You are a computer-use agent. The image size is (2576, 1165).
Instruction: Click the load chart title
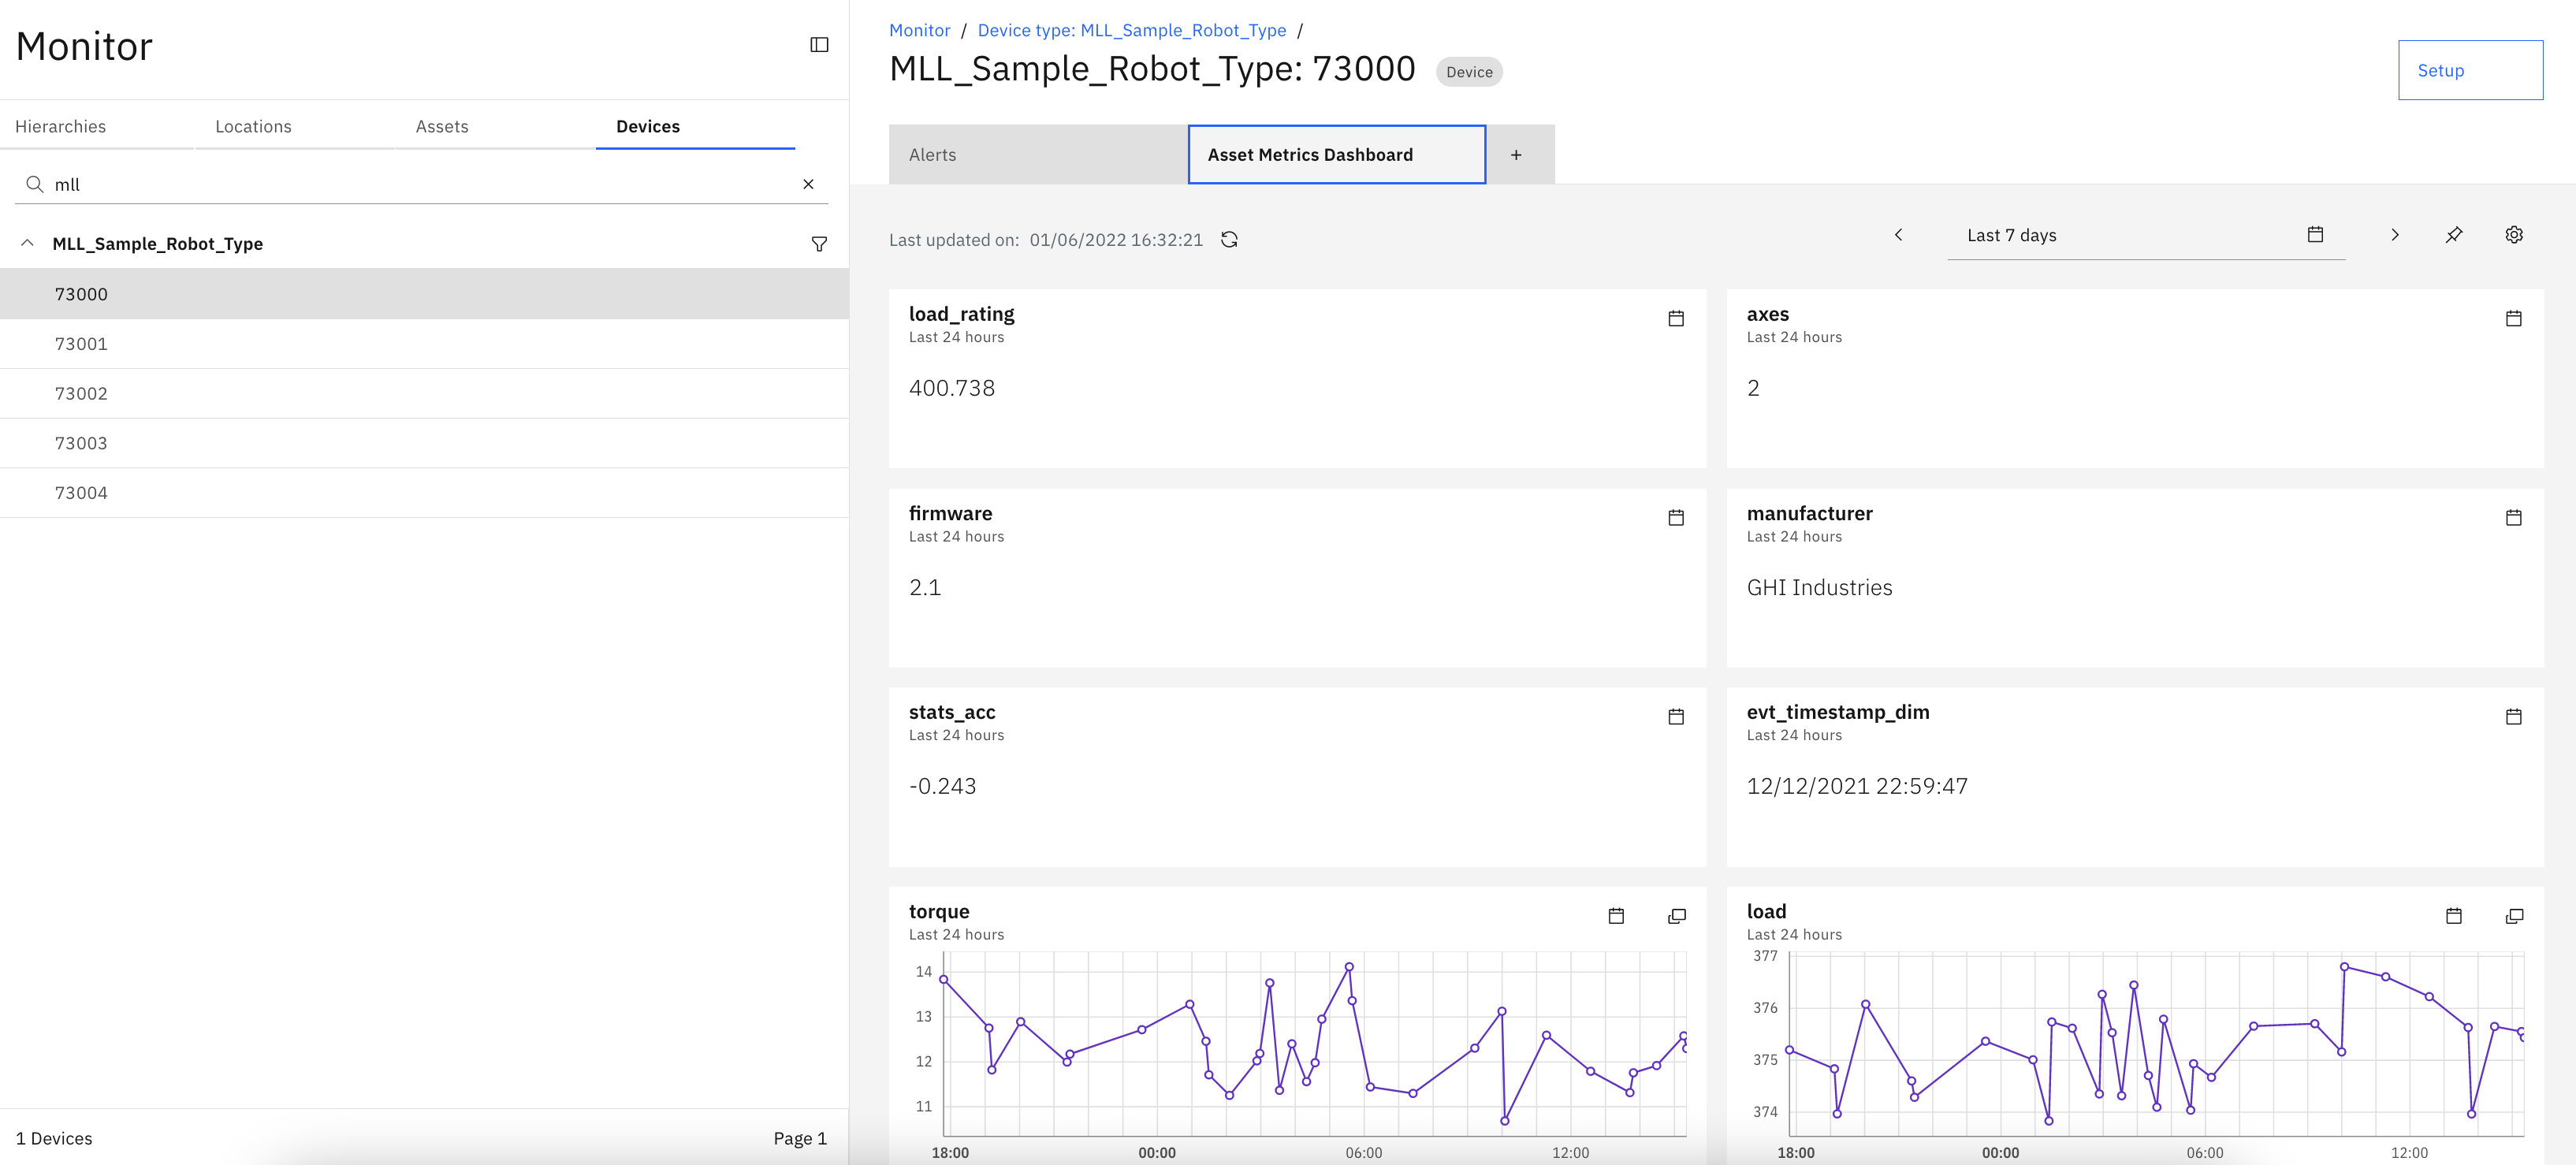pos(1766,911)
